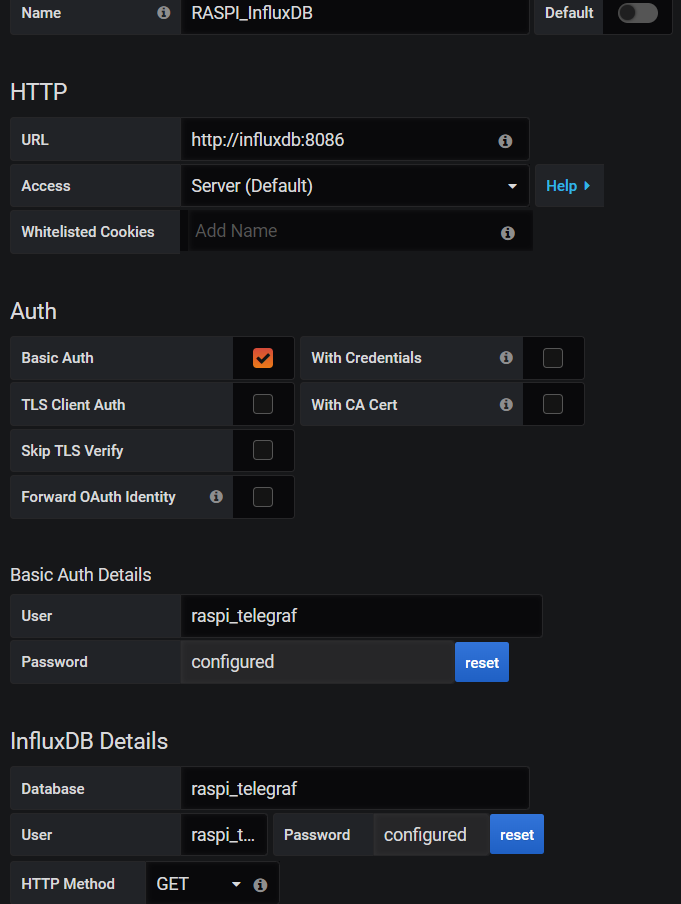Reset the InfluxDB Details password
The width and height of the screenshot is (681, 904).
[x=517, y=834]
